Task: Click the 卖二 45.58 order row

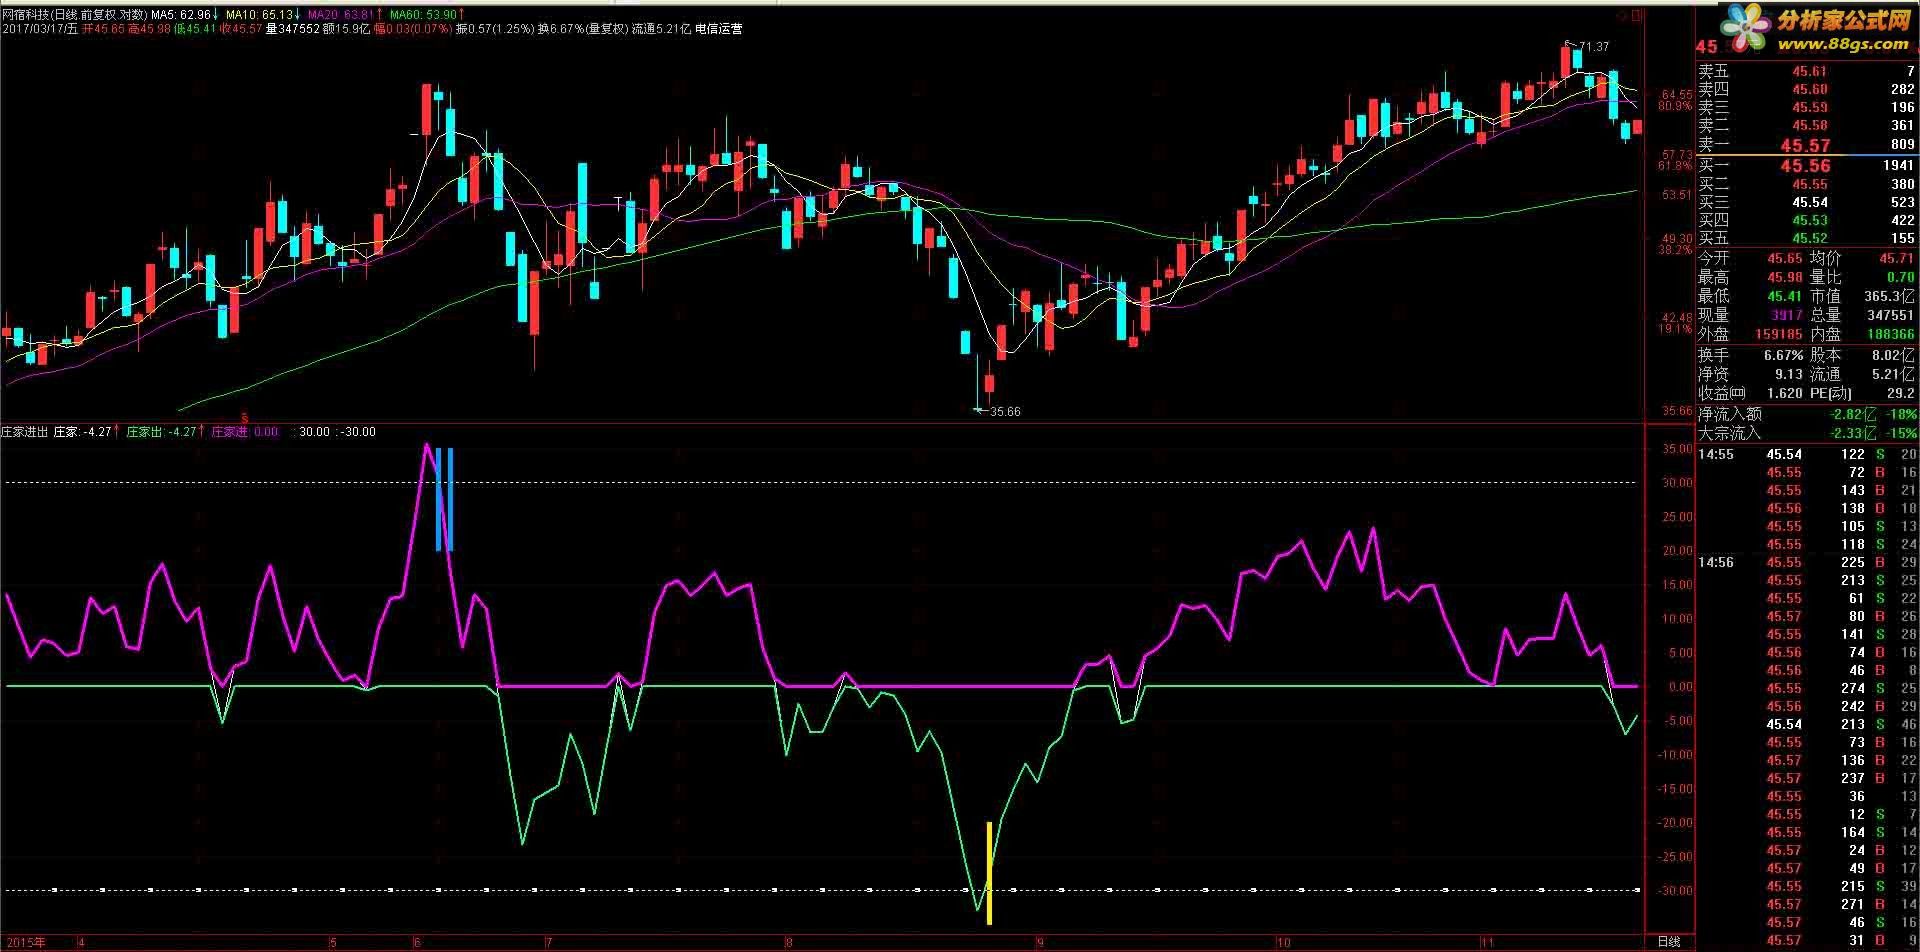Action: pos(1806,125)
